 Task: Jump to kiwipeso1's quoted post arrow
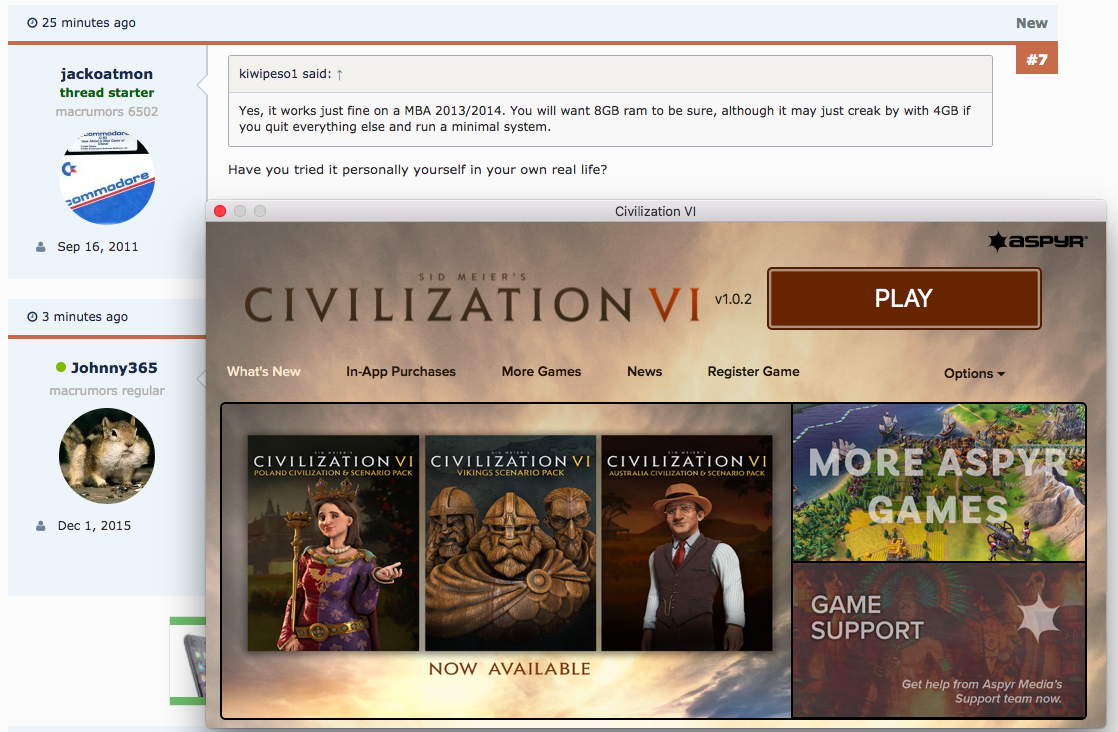point(339,74)
